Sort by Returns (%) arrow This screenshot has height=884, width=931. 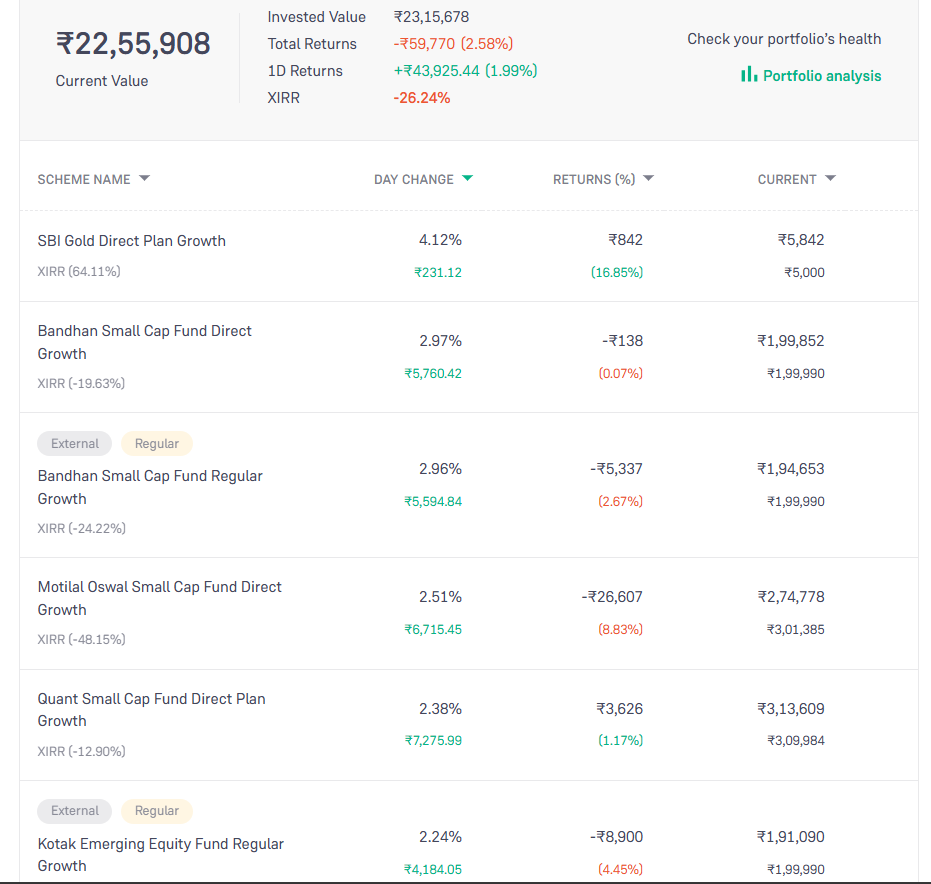[x=648, y=178]
